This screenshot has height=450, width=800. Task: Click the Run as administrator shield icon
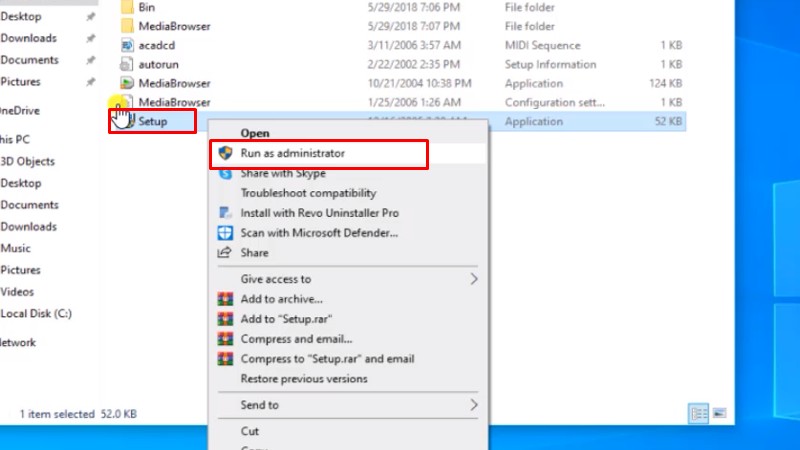click(225, 153)
